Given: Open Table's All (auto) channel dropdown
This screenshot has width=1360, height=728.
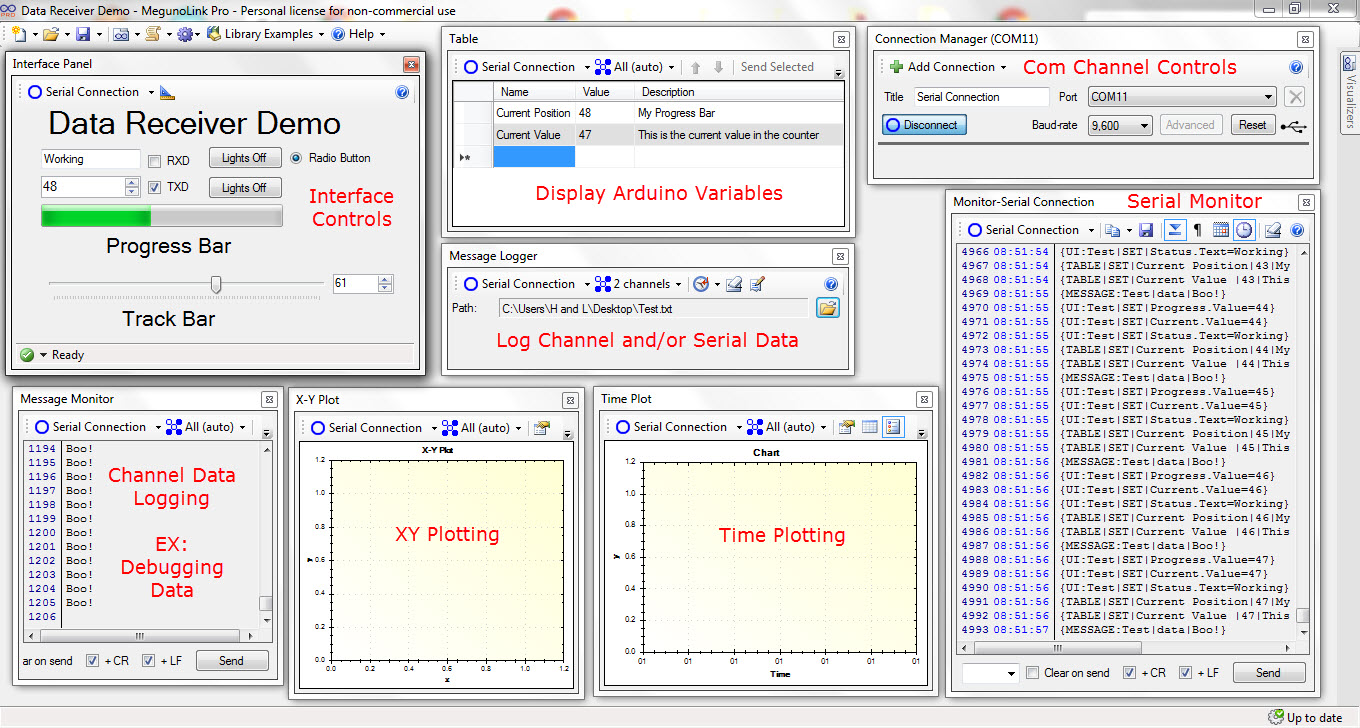Looking at the screenshot, I should [x=672, y=68].
